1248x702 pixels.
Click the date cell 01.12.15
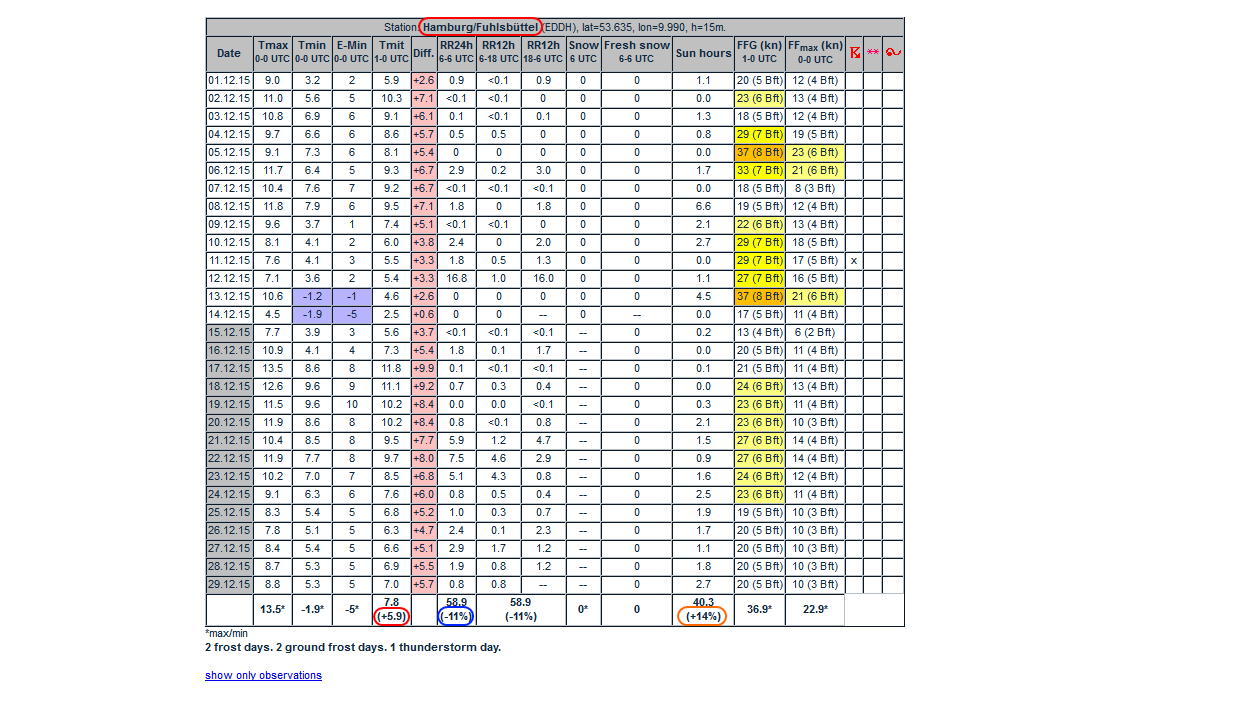point(229,80)
